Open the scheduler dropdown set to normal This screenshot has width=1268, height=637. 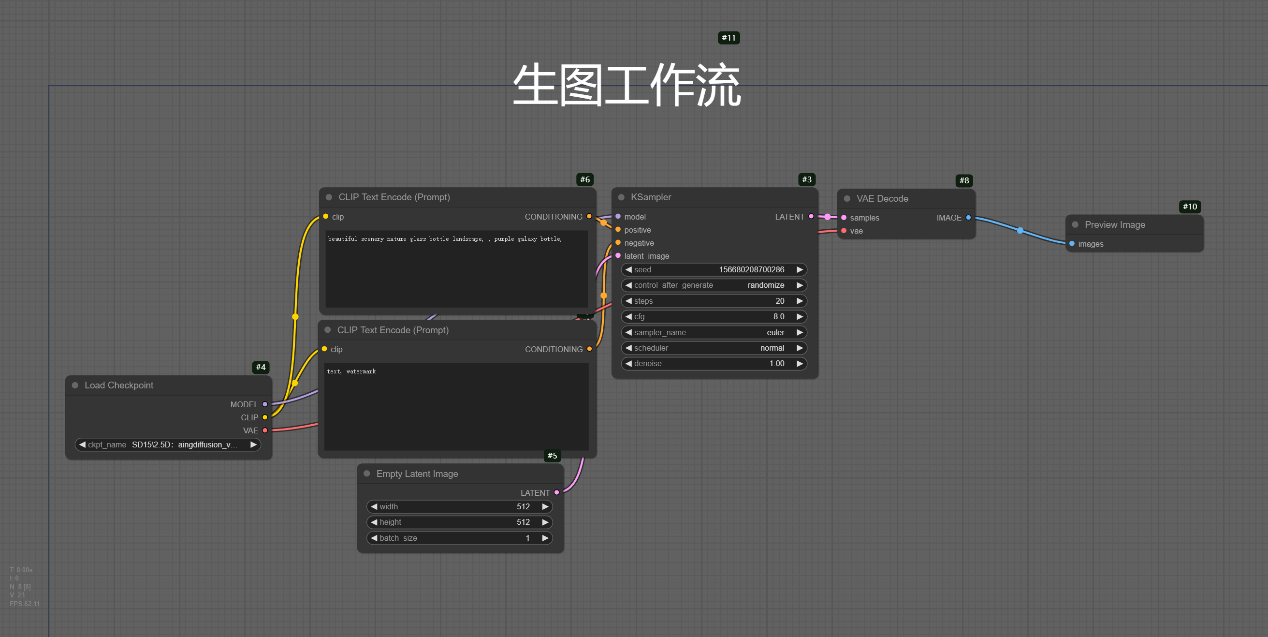pyautogui.click(x=714, y=348)
